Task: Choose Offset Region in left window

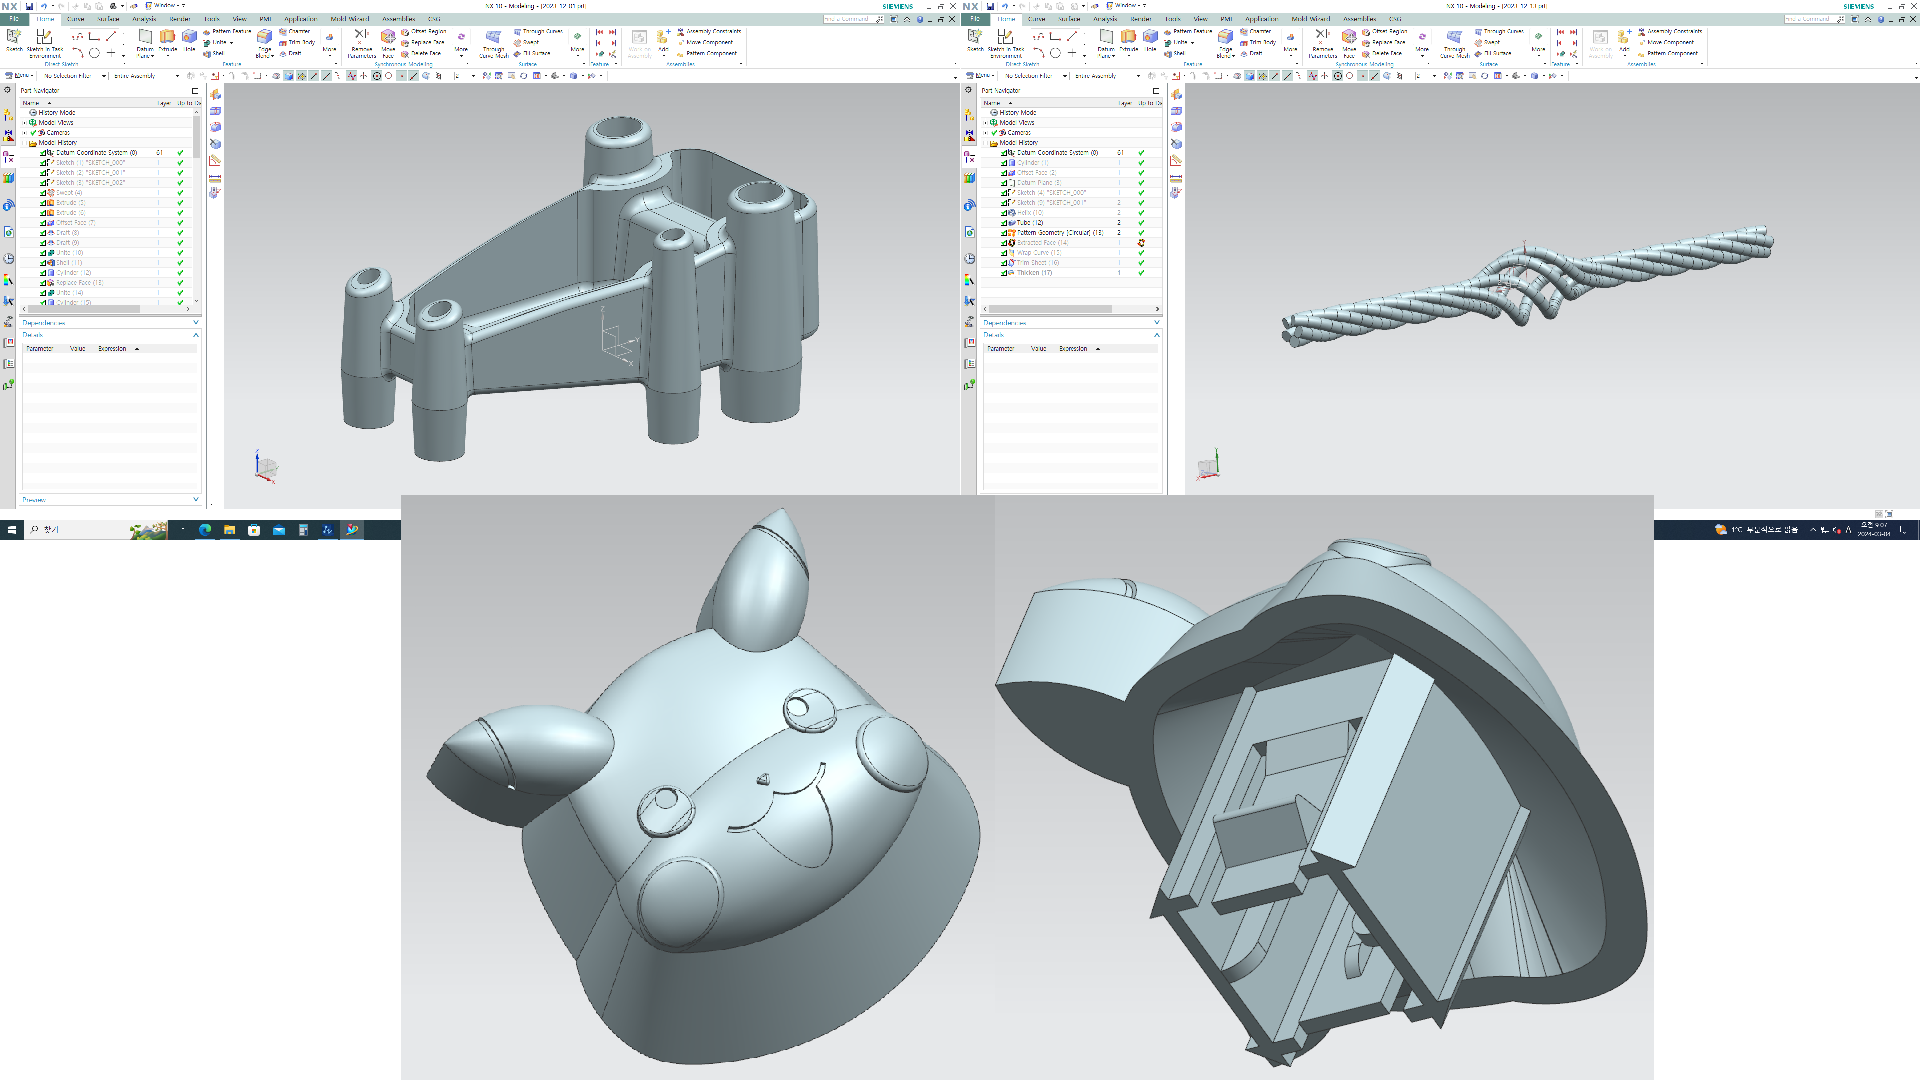Action: point(424,31)
